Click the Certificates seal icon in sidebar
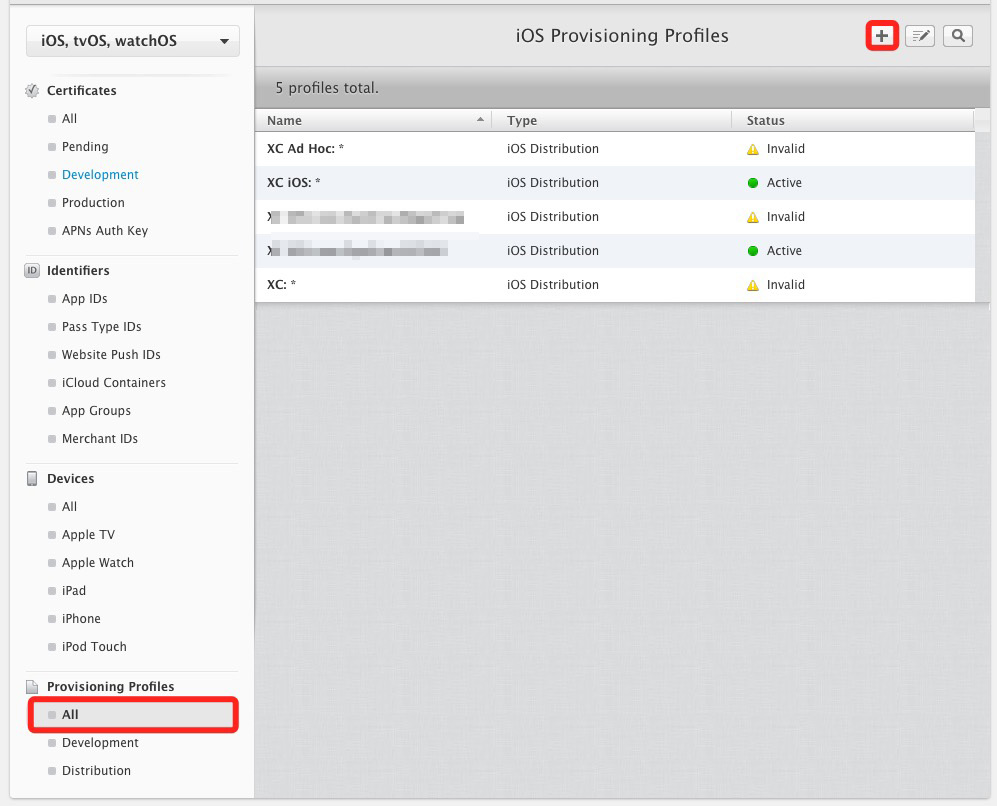Image resolution: width=997 pixels, height=806 pixels. [x=31, y=90]
